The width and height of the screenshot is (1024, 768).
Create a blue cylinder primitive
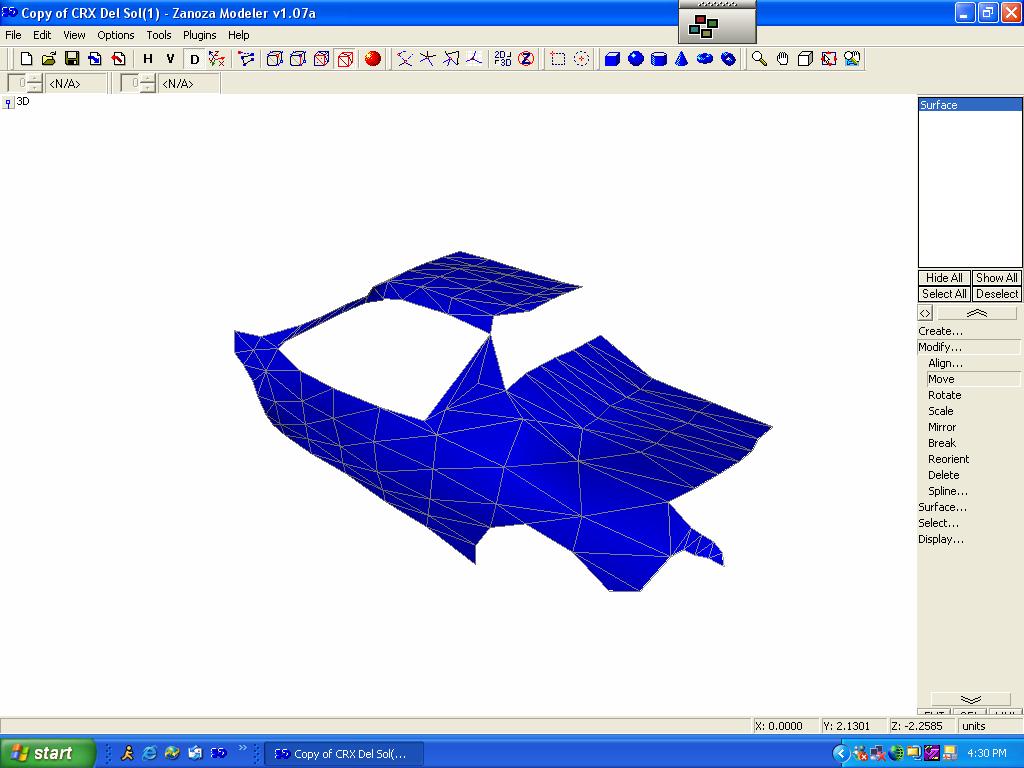click(x=659, y=59)
